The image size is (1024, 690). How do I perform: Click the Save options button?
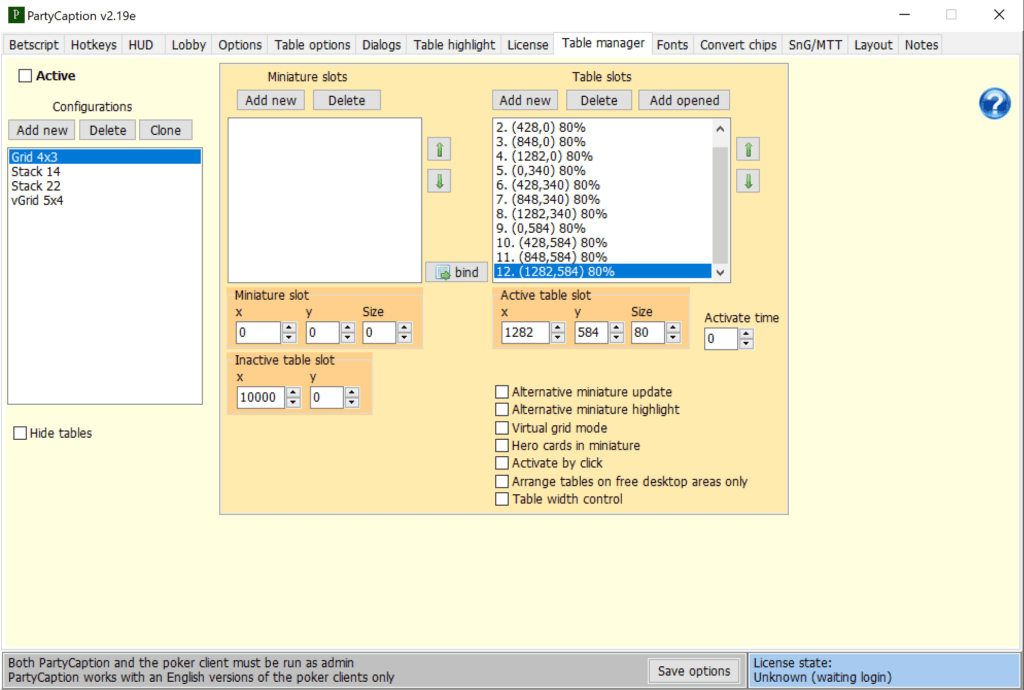pos(694,670)
